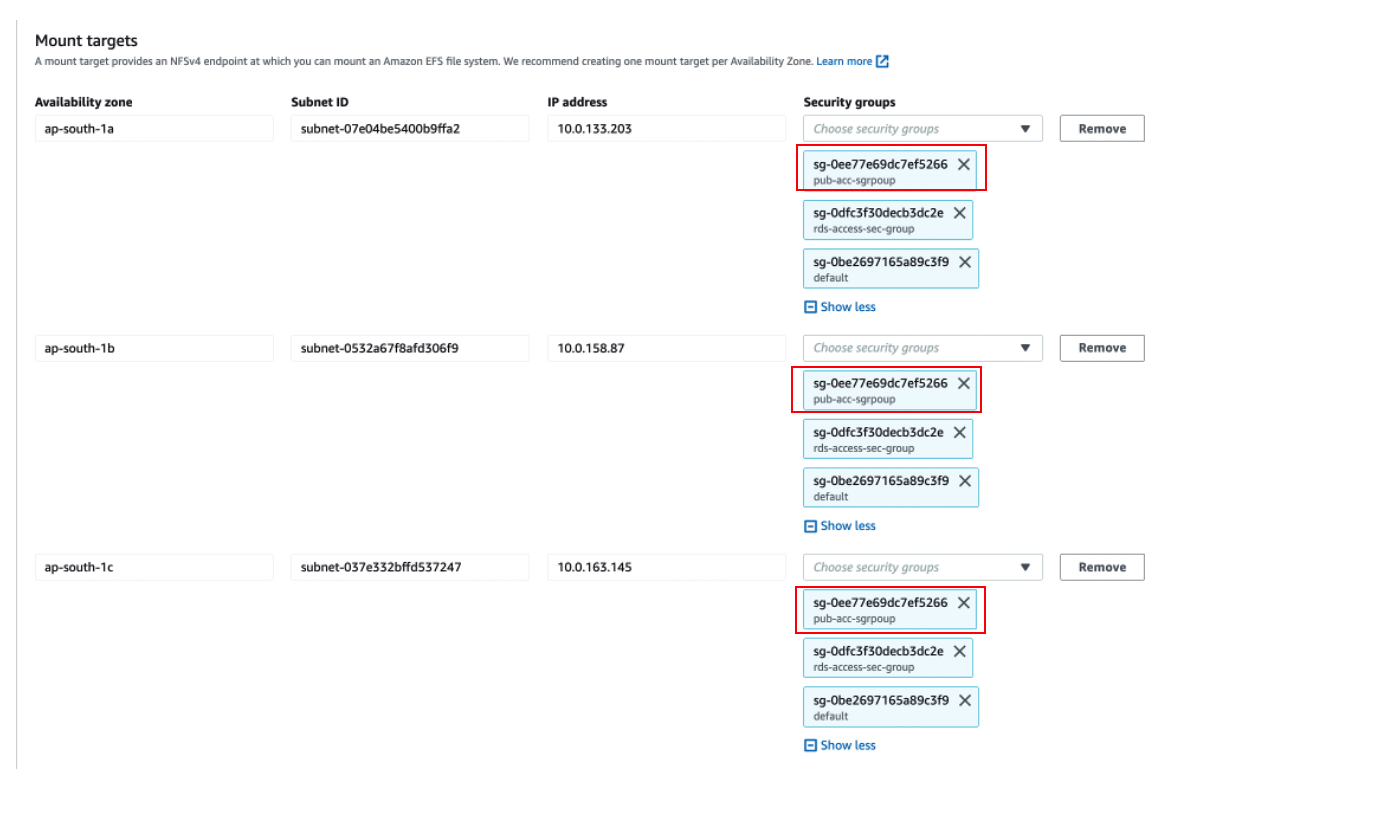The image size is (1394, 820).
Task: Click Remove button for ap-south-1a mount target
Action: (x=1102, y=128)
